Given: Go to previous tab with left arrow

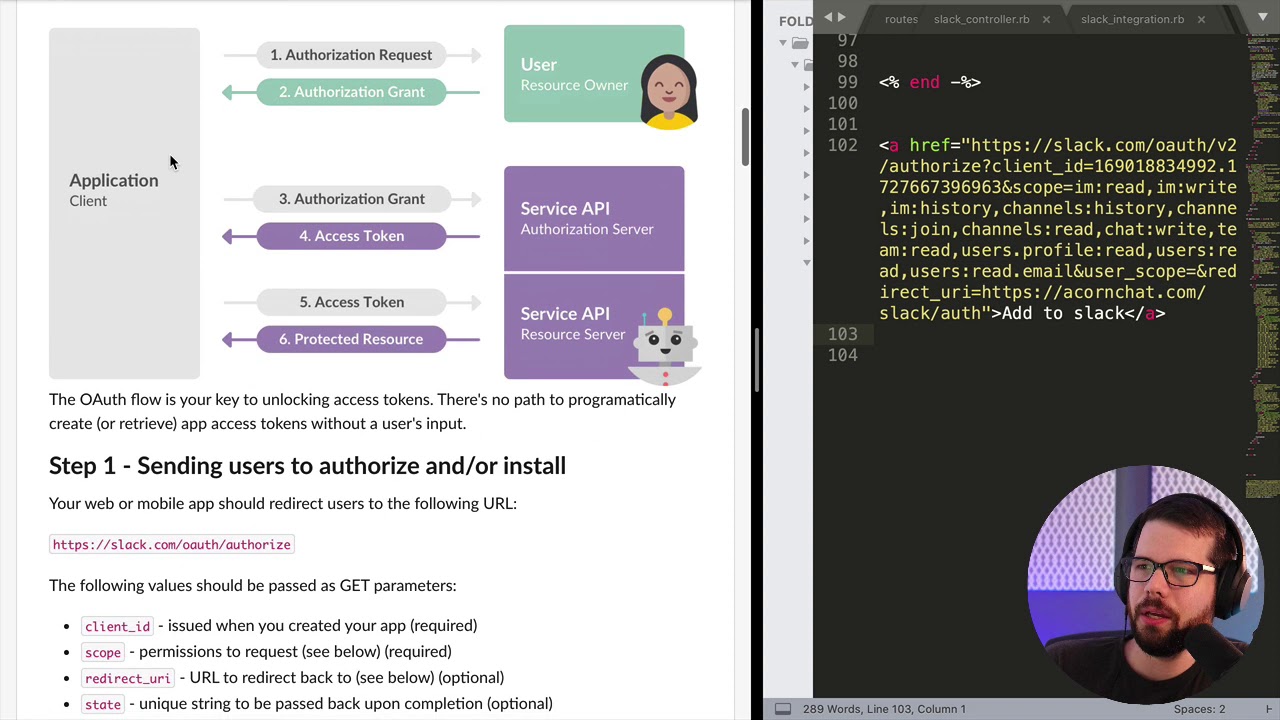Looking at the screenshot, I should (x=828, y=18).
